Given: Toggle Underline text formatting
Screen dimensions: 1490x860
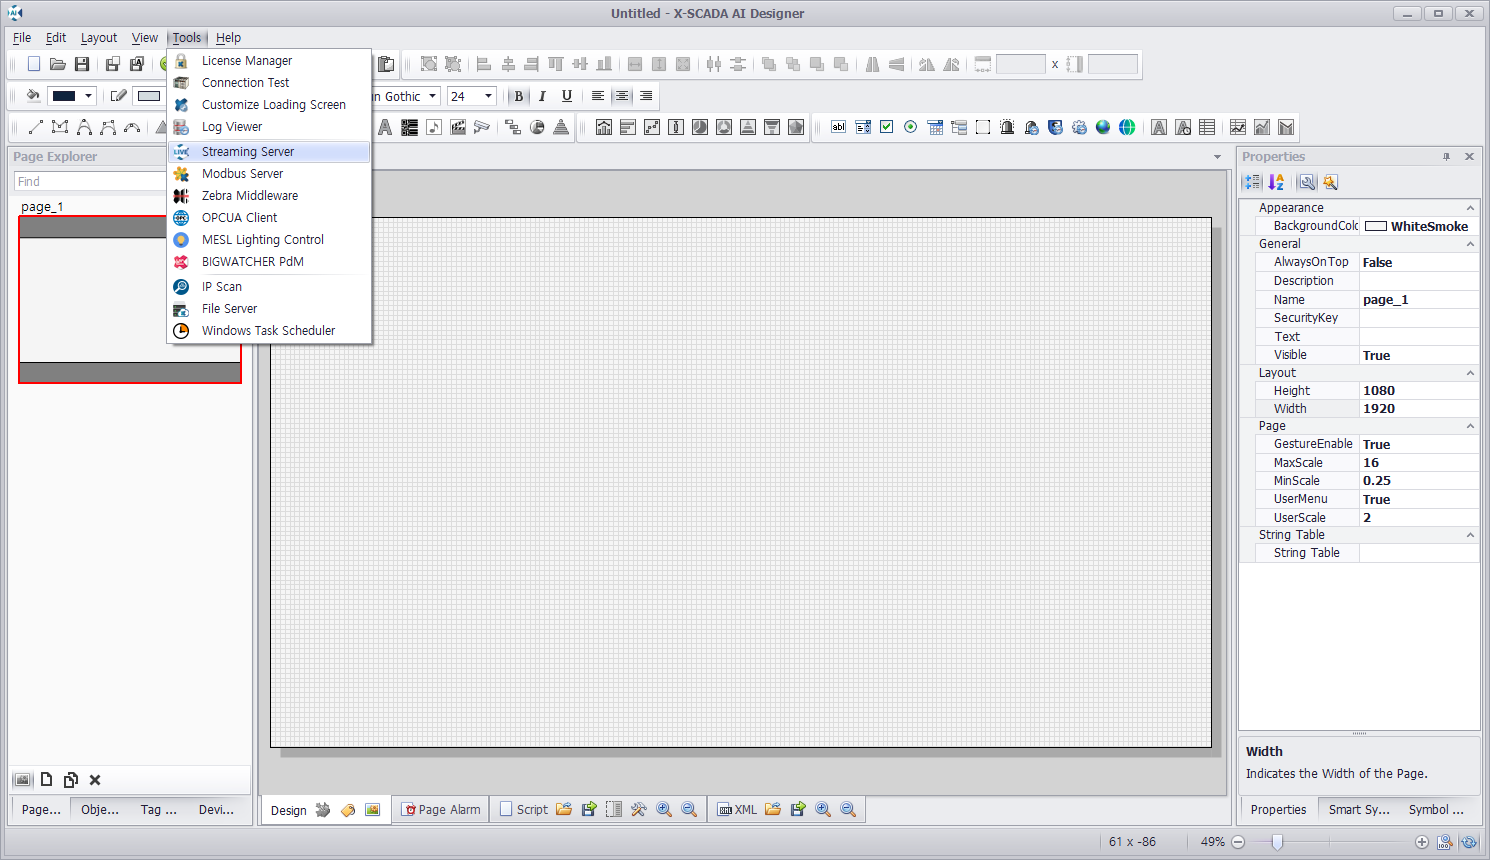Looking at the screenshot, I should tap(567, 96).
